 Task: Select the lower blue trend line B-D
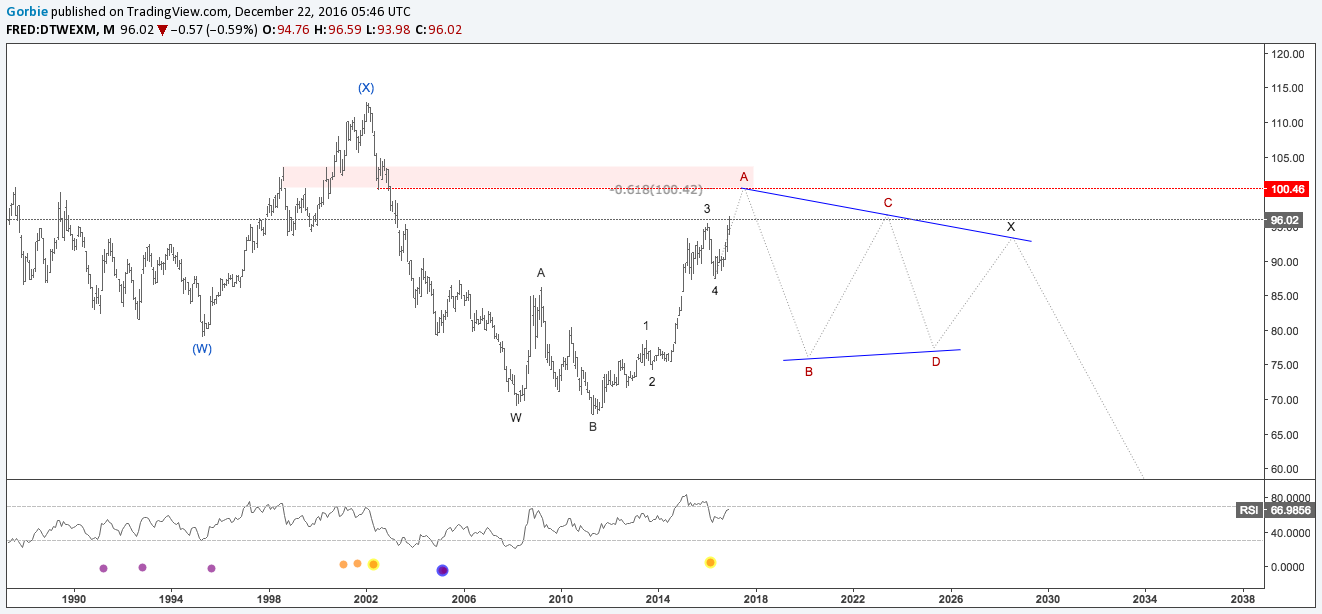(x=872, y=355)
